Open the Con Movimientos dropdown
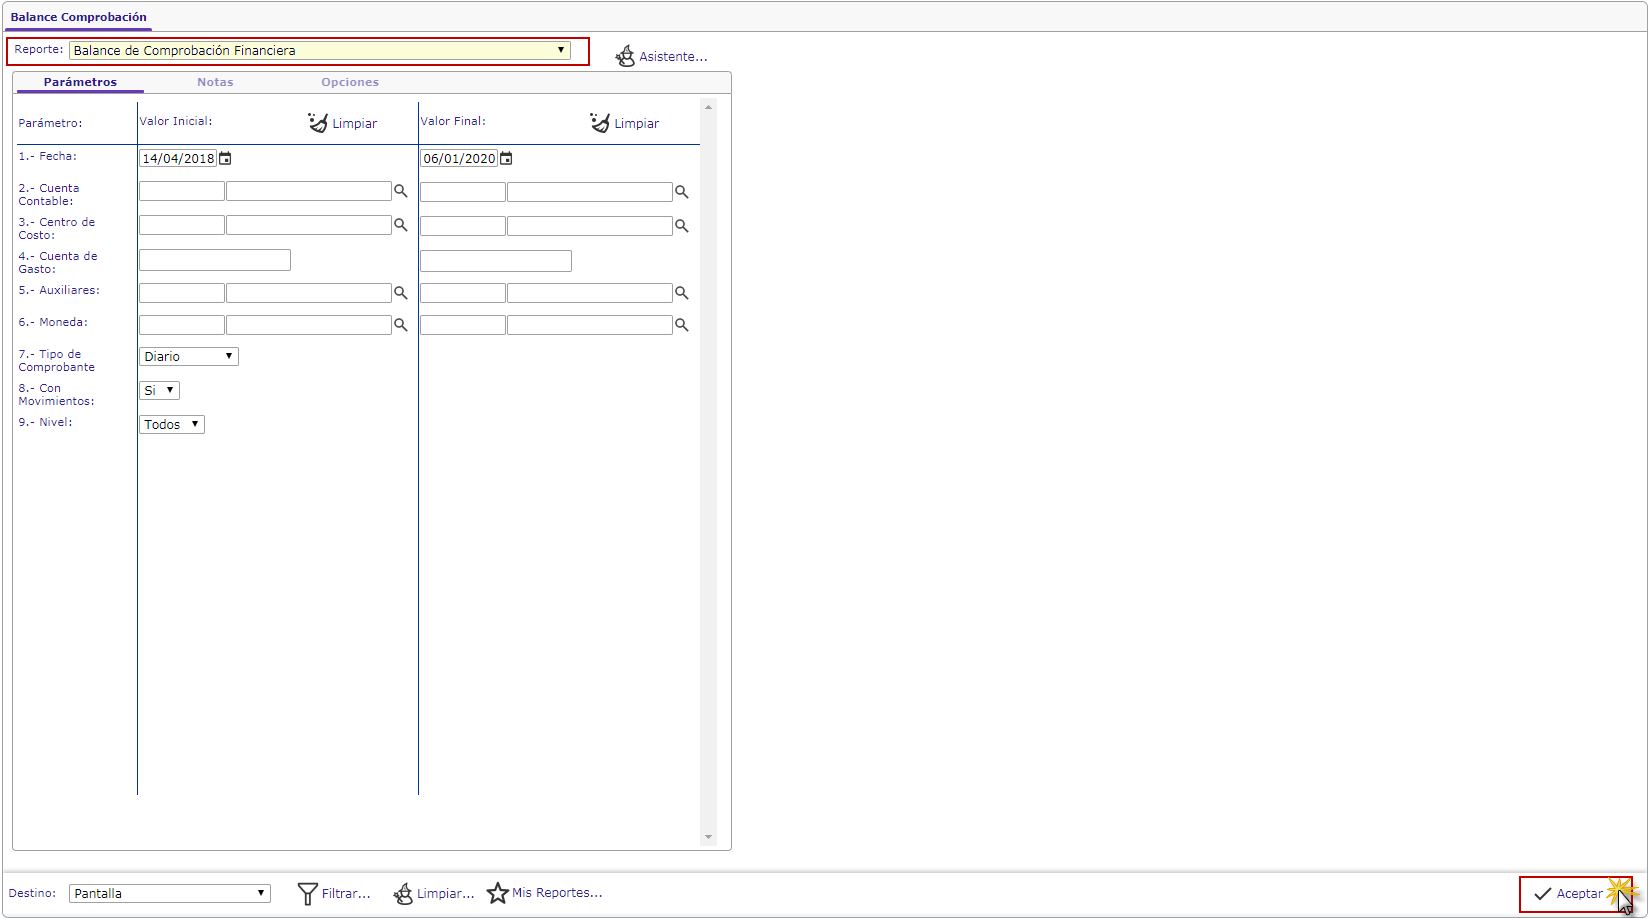Viewport: 1648px width, 918px height. pyautogui.click(x=159, y=390)
